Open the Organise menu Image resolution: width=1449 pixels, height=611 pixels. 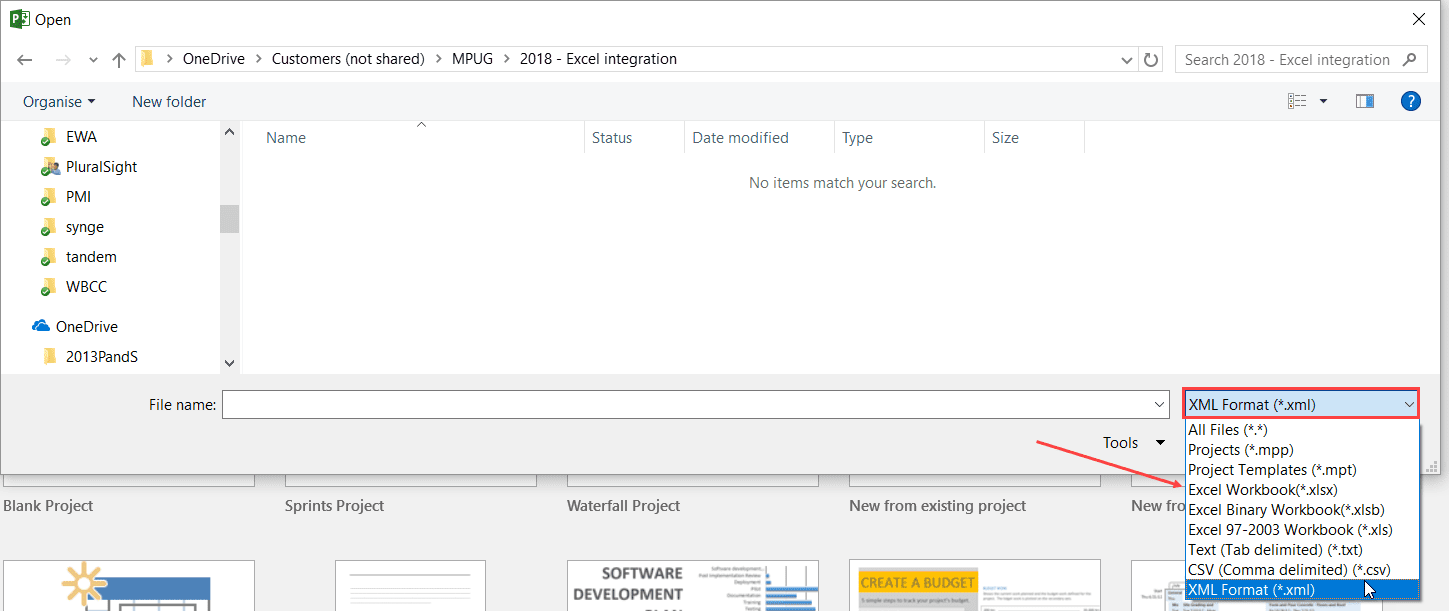click(x=59, y=101)
